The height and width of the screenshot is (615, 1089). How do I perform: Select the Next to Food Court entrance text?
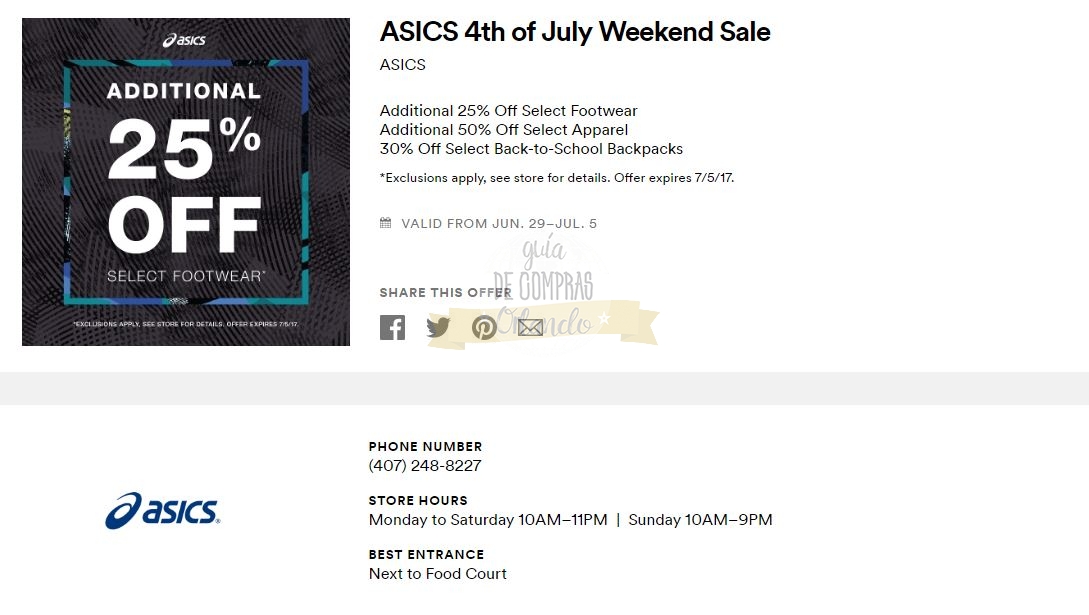click(x=437, y=574)
